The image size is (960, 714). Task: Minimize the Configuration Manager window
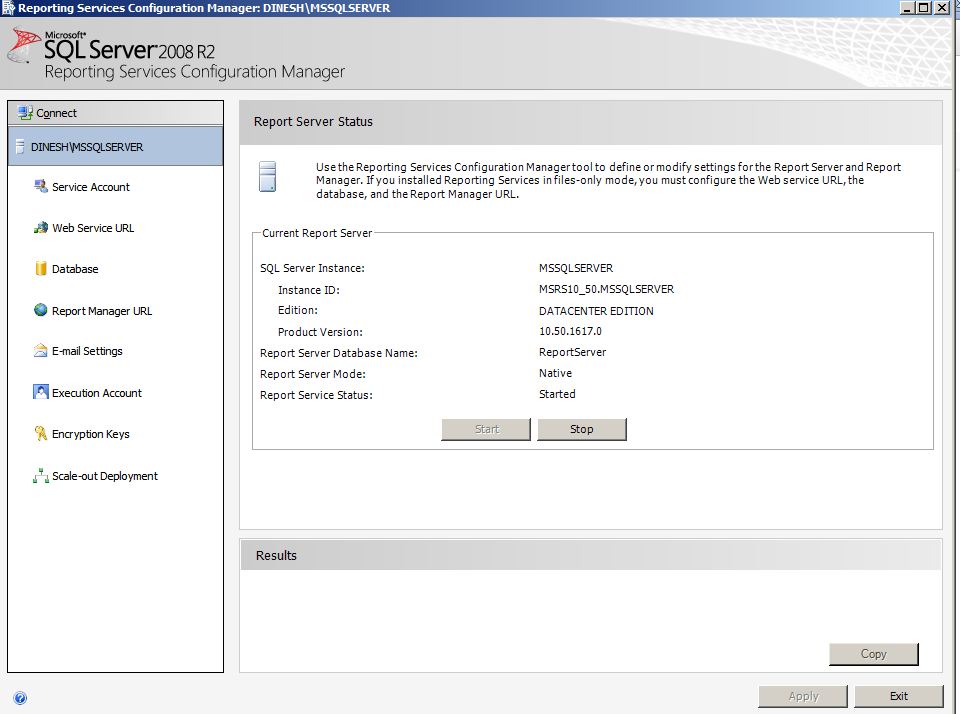point(907,8)
